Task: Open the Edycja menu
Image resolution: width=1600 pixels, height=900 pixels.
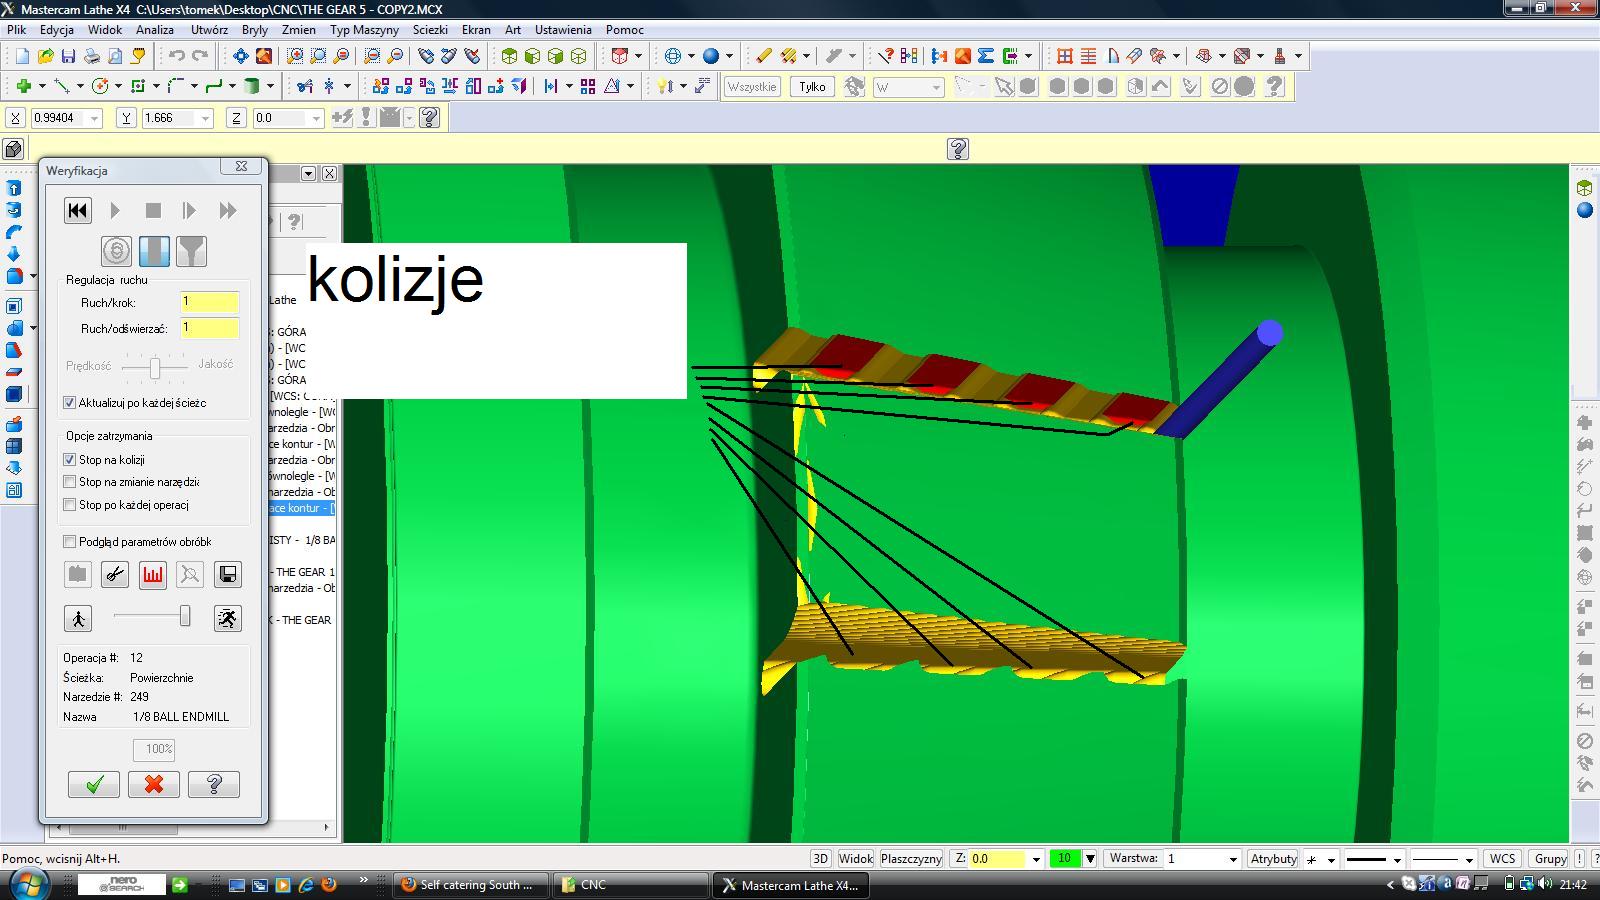Action: [57, 30]
